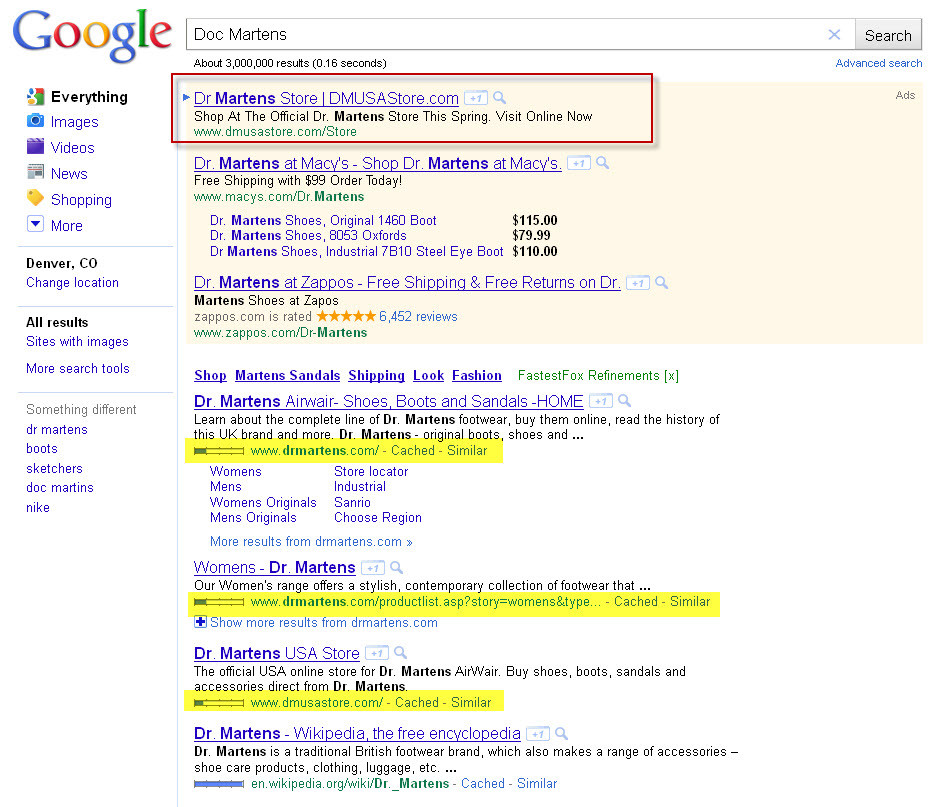Click More results from drmartens.com
The image size is (928, 807).
pos(311,542)
